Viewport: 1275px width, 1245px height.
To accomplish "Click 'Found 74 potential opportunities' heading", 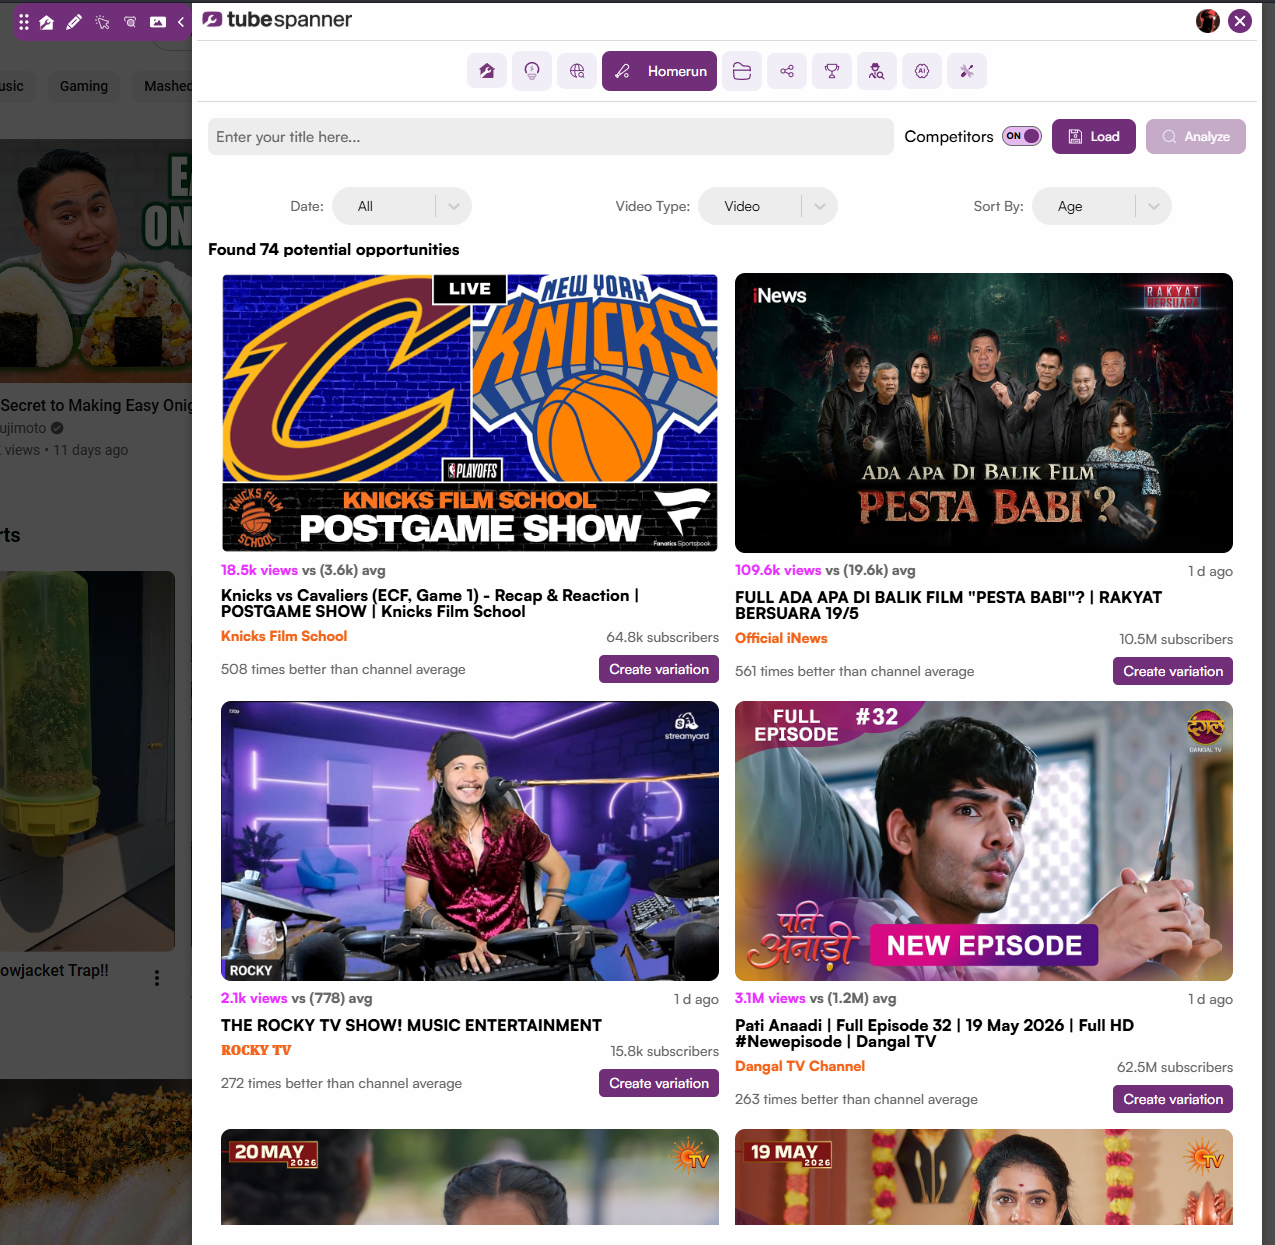I will [x=334, y=249].
